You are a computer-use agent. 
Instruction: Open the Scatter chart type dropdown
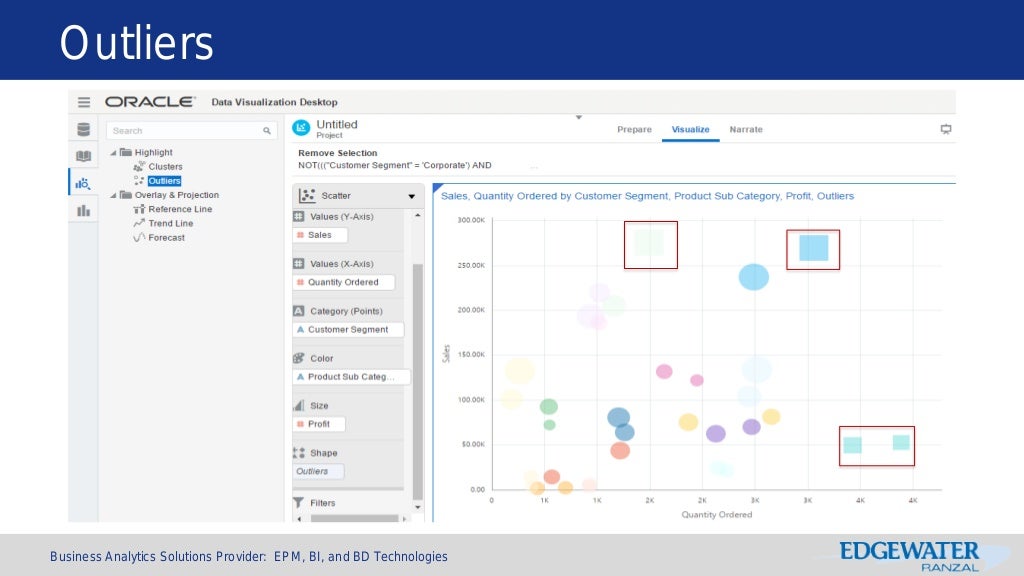pyautogui.click(x=411, y=196)
